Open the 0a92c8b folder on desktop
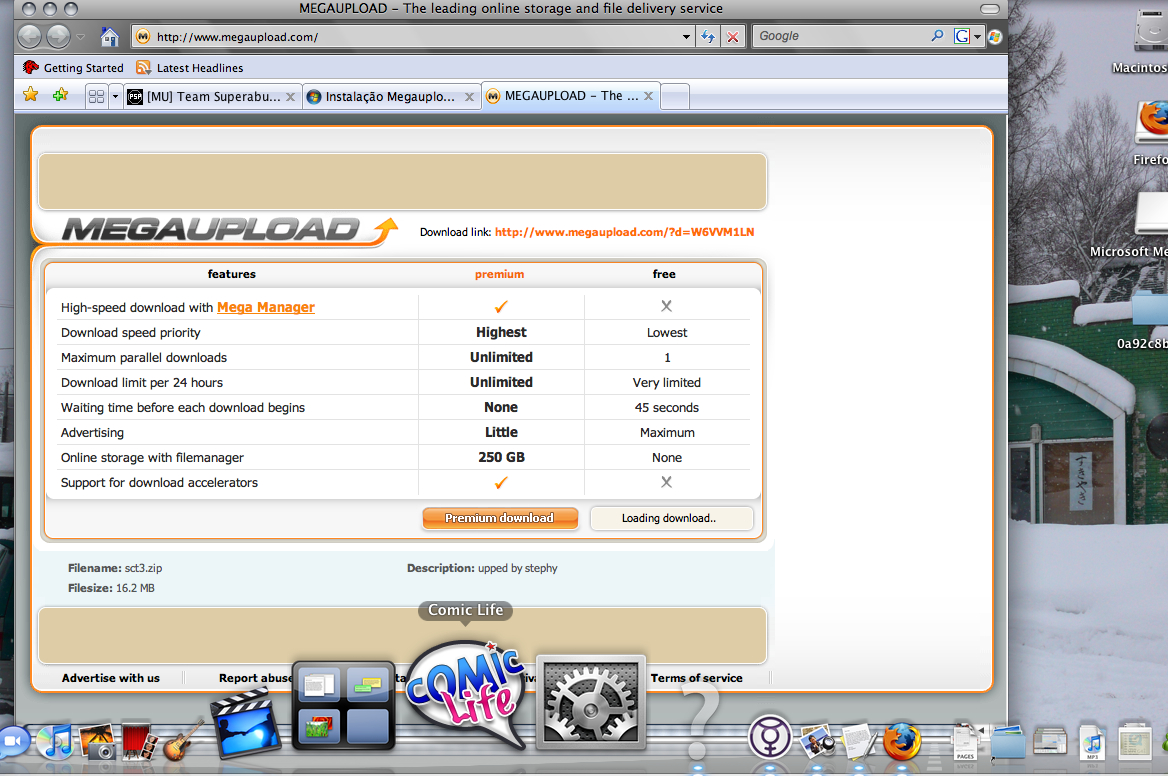 (1149, 311)
